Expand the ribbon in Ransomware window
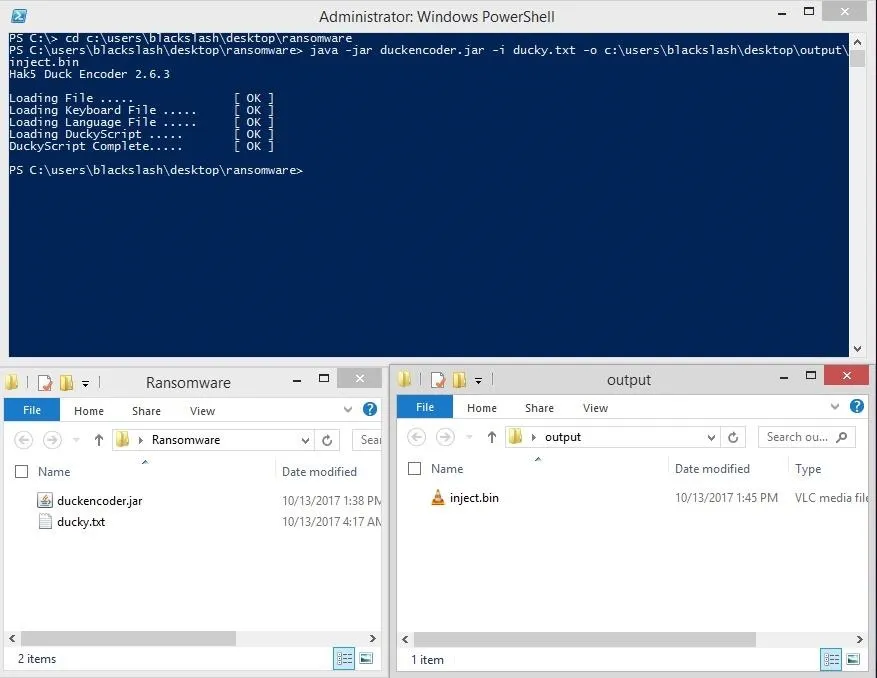Screen dimensions: 877x678 (348, 409)
